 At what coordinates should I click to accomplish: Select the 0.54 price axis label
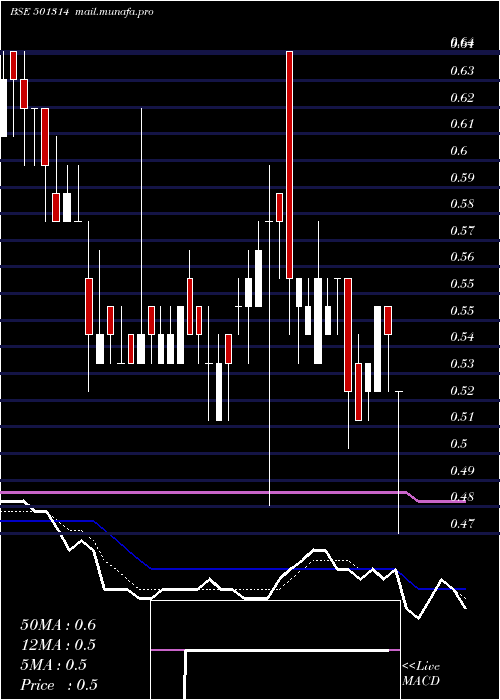tap(462, 337)
